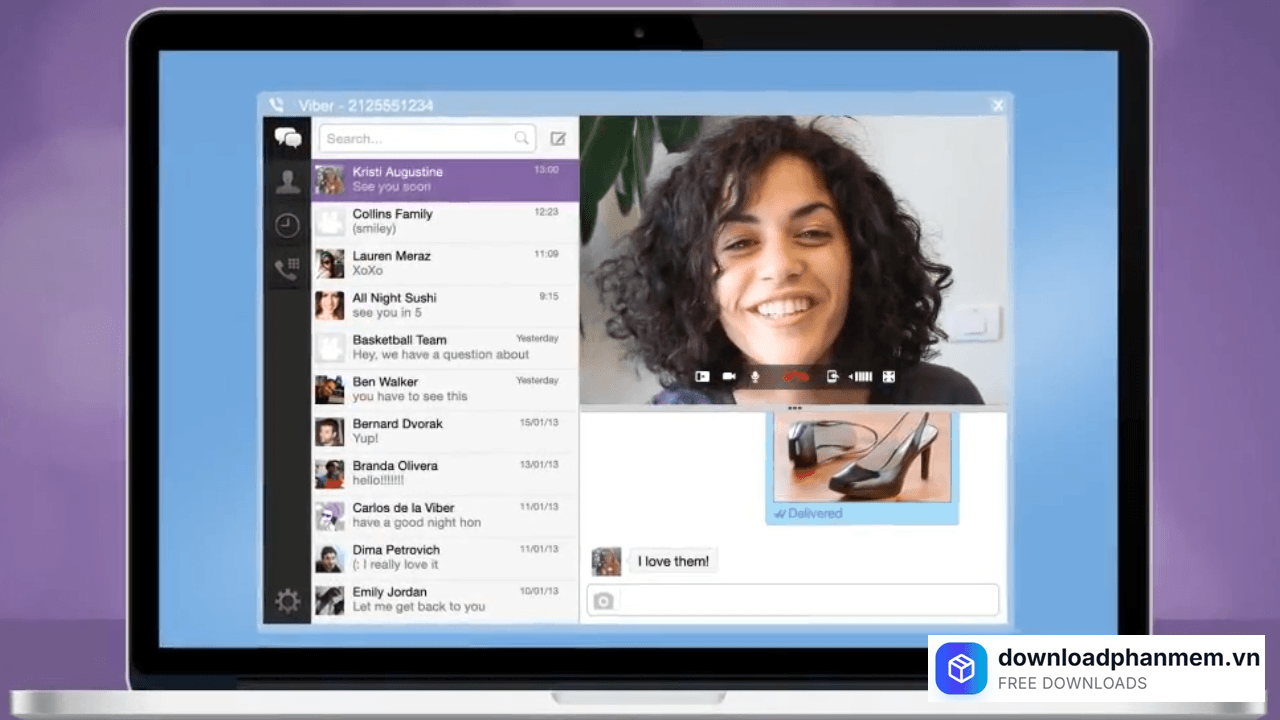Click the message input field to type

tap(800, 600)
